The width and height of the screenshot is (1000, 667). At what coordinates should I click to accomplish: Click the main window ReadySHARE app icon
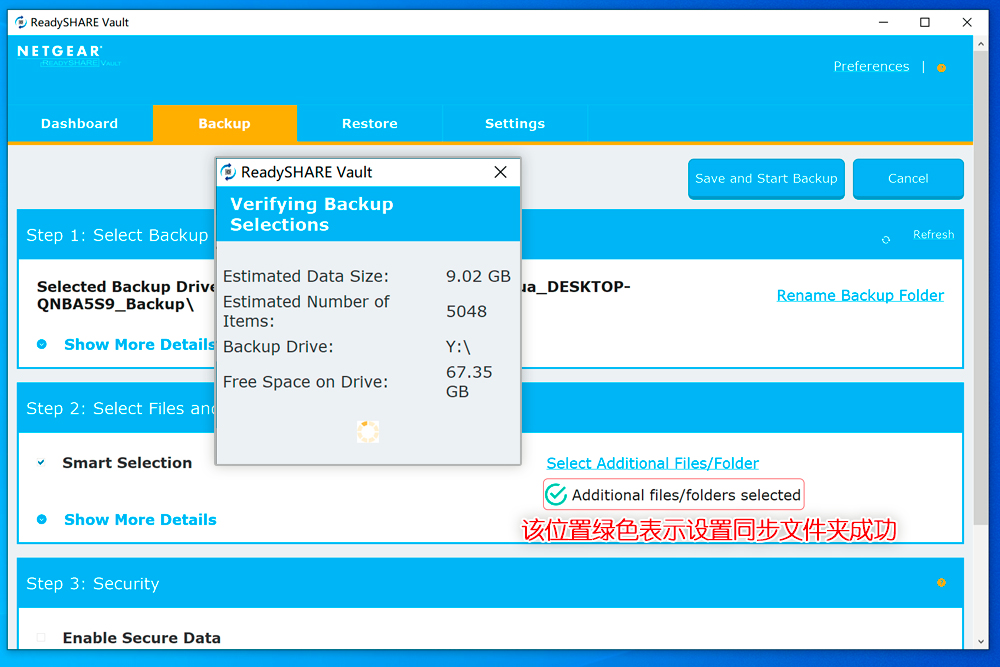(x=20, y=22)
